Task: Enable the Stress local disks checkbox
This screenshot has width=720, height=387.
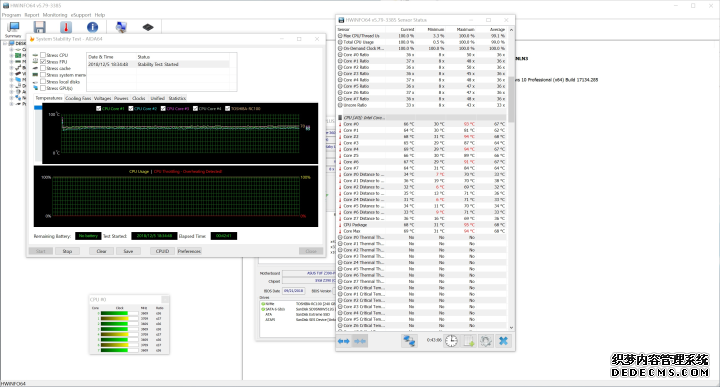Action: tap(43, 82)
